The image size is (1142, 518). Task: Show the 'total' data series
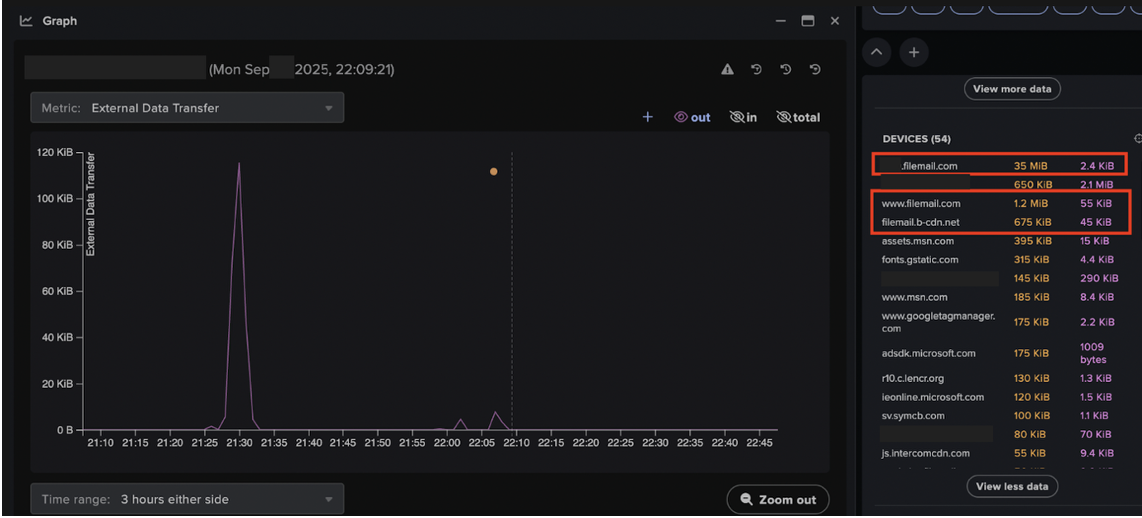coord(798,117)
